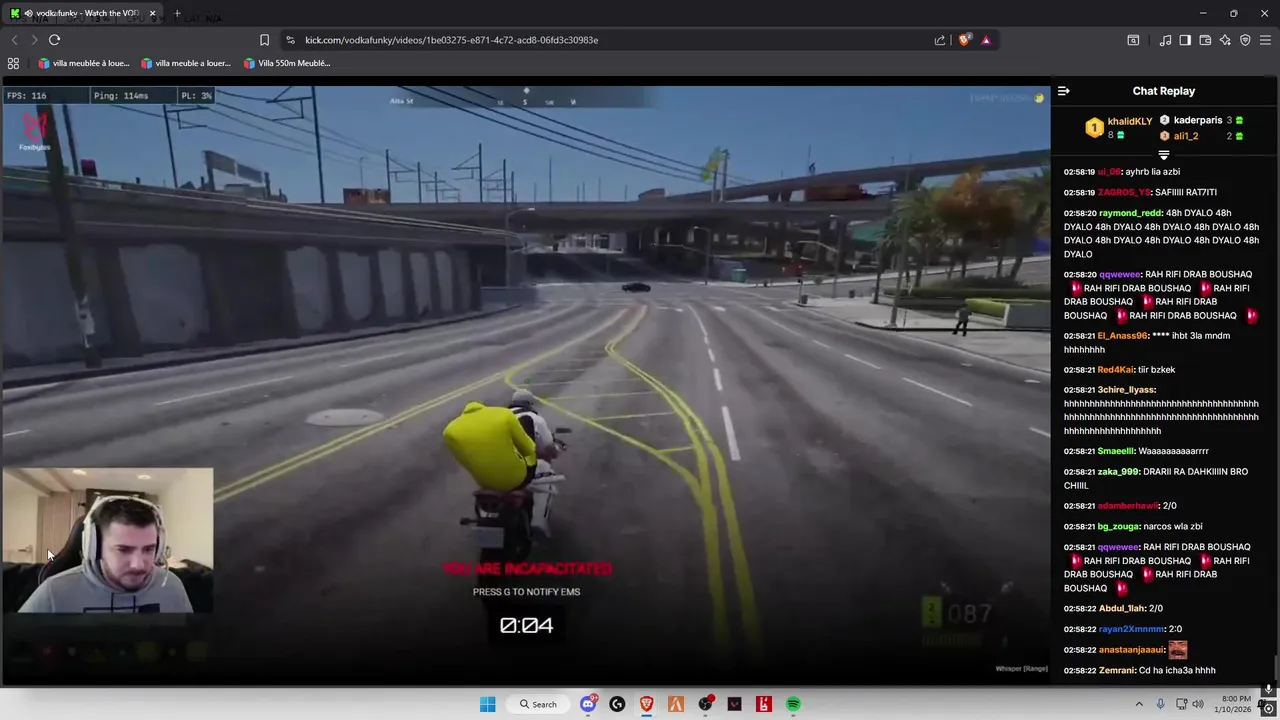The image size is (1280, 720).
Task: Bookmark this page with the bookmark icon
Action: 264,40
